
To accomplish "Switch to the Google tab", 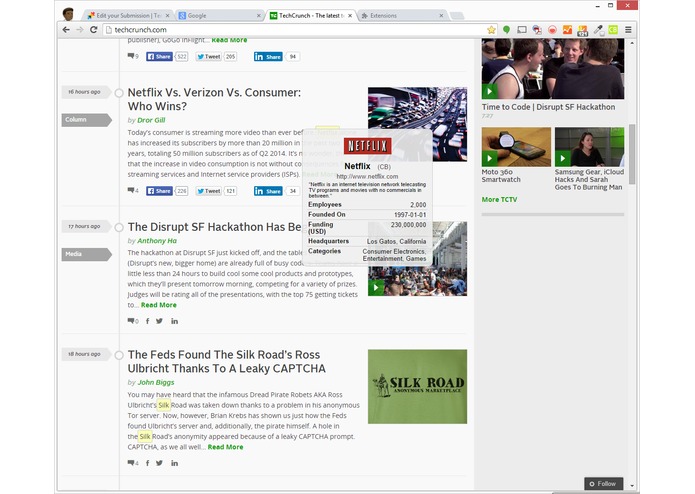I will click(219, 16).
